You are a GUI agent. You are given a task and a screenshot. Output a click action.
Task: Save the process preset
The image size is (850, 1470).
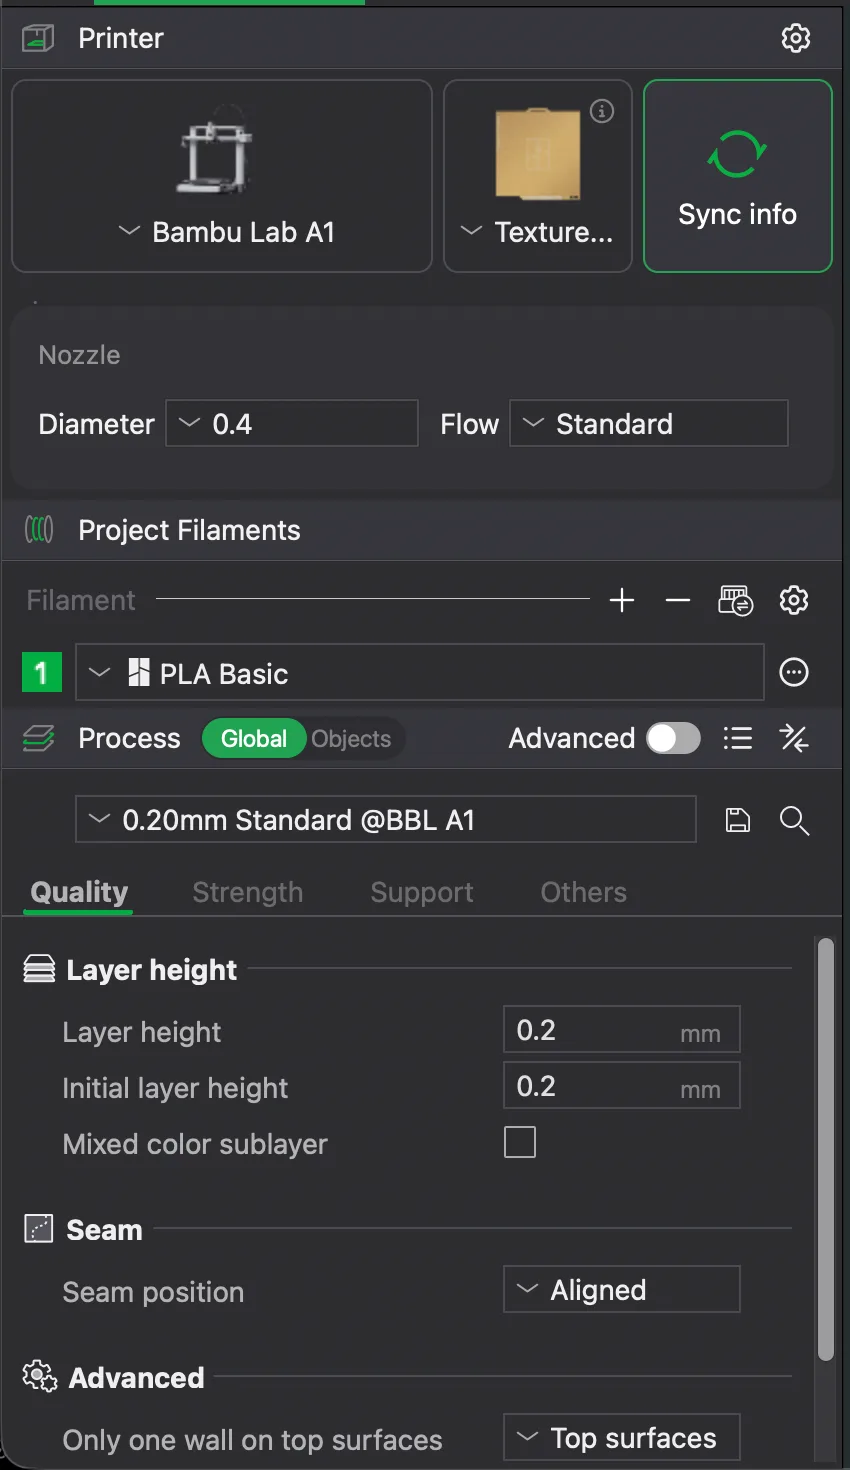[x=737, y=820]
